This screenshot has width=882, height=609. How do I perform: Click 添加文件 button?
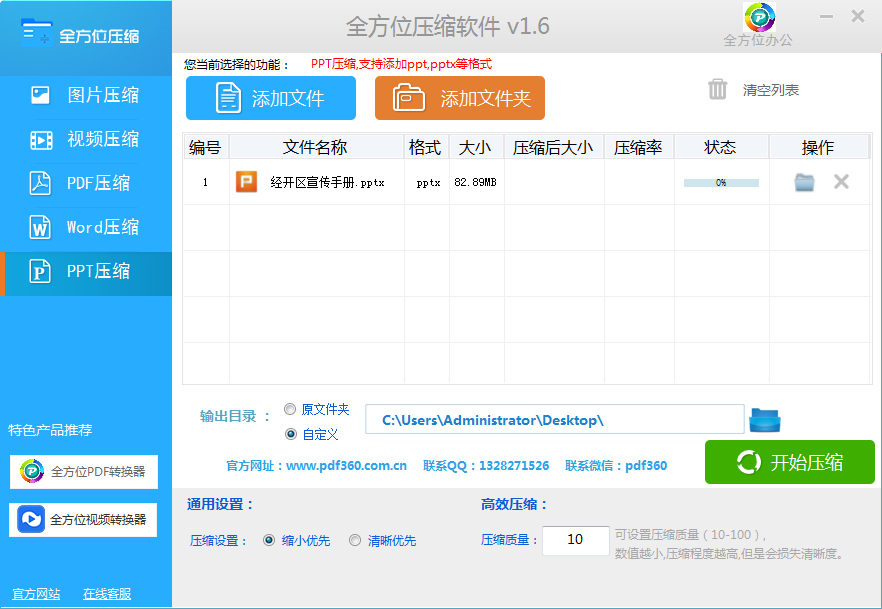(x=271, y=98)
